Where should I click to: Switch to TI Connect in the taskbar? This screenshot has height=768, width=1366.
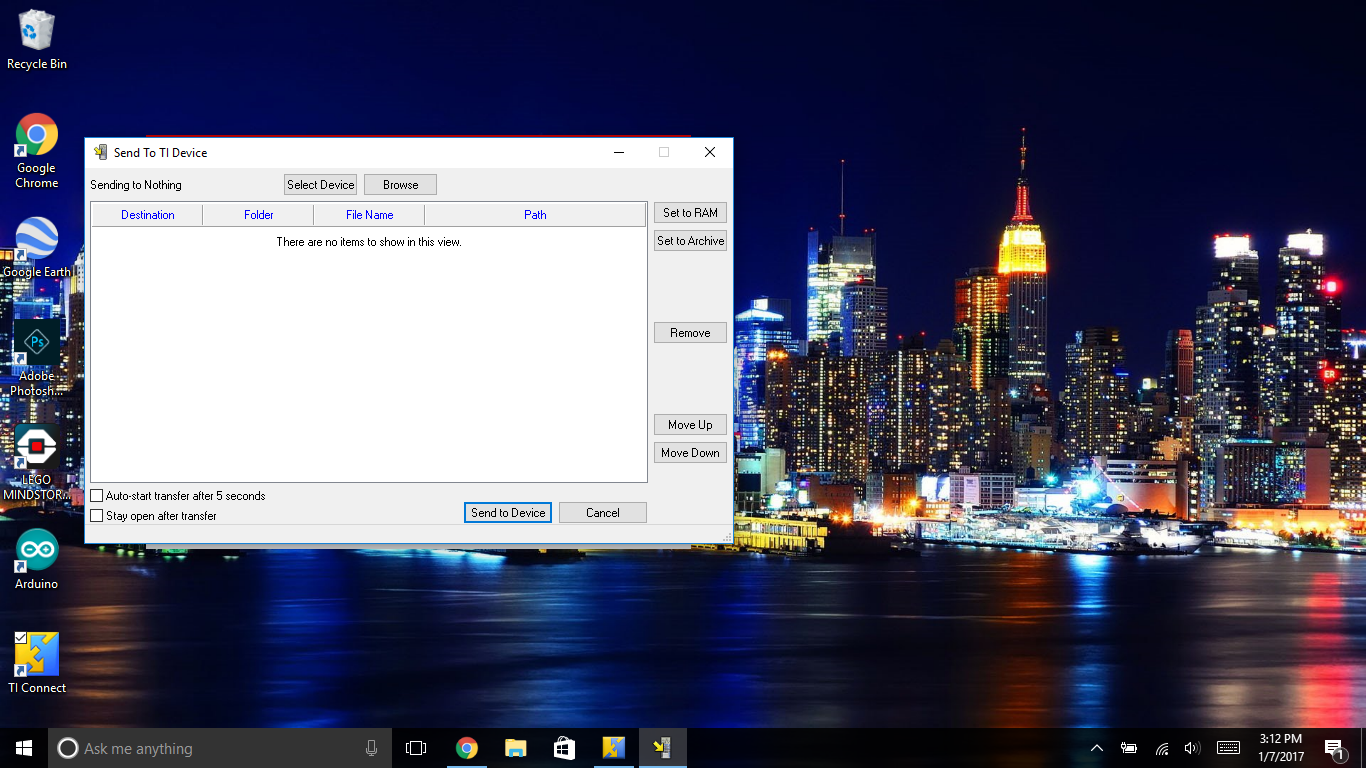(x=613, y=748)
